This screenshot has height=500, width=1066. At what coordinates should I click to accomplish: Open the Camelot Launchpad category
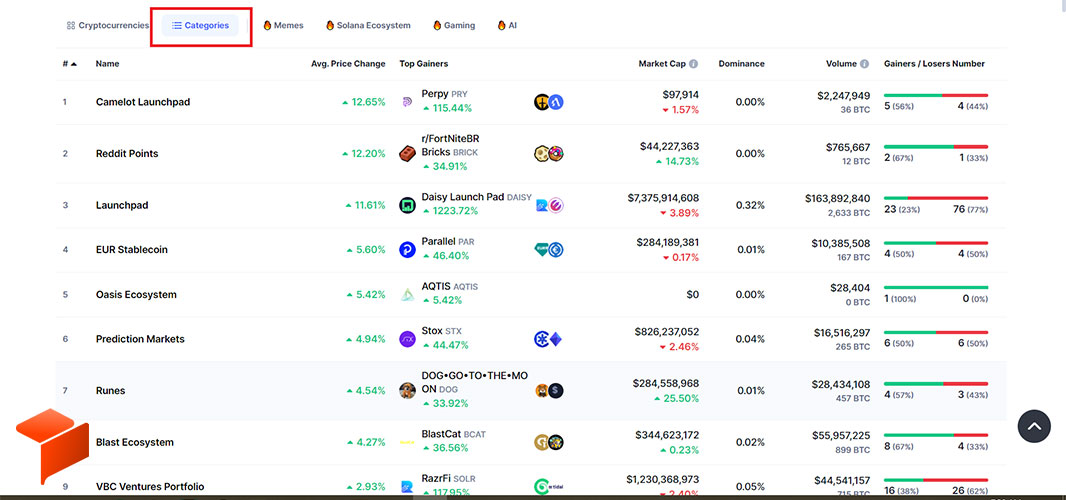pyautogui.click(x=143, y=102)
